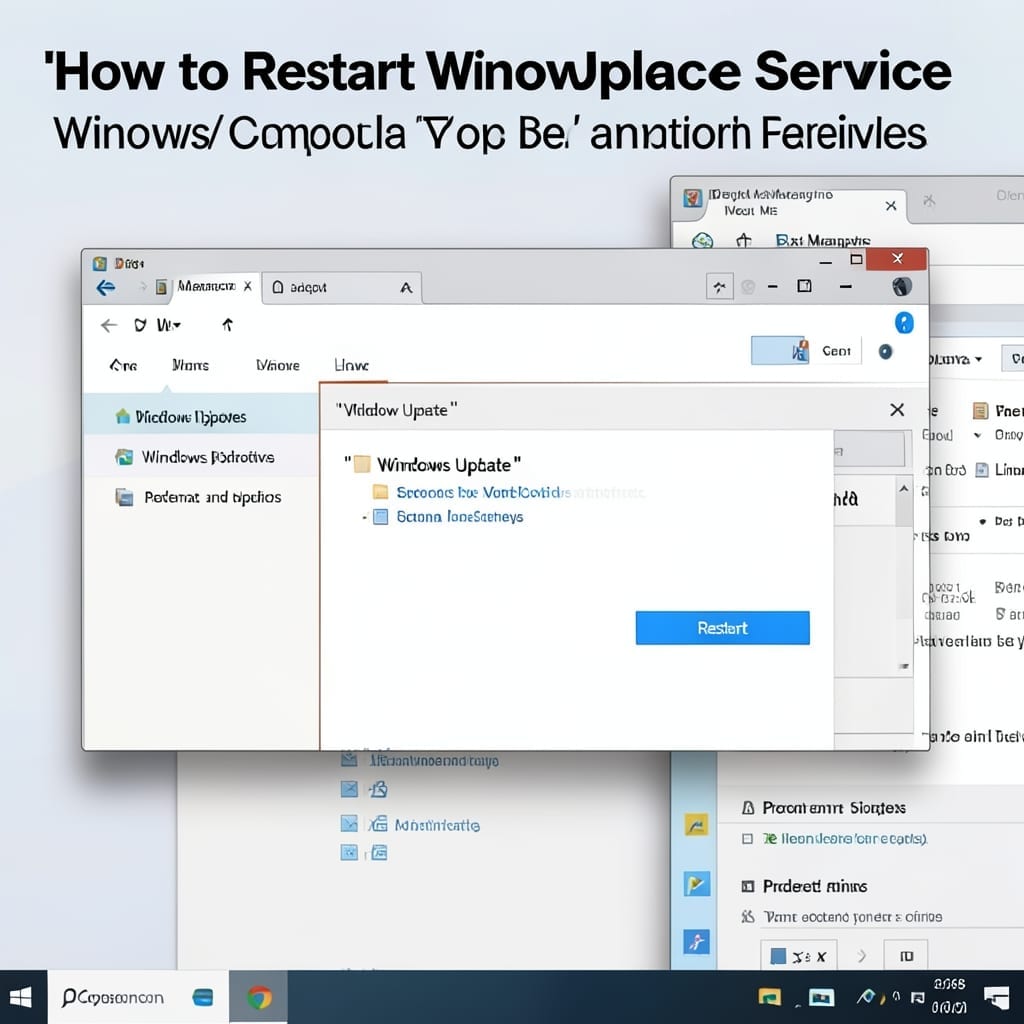Click the "Fnet" document icon in right window
Image resolution: width=1024 pixels, height=1024 pixels.
[980, 410]
